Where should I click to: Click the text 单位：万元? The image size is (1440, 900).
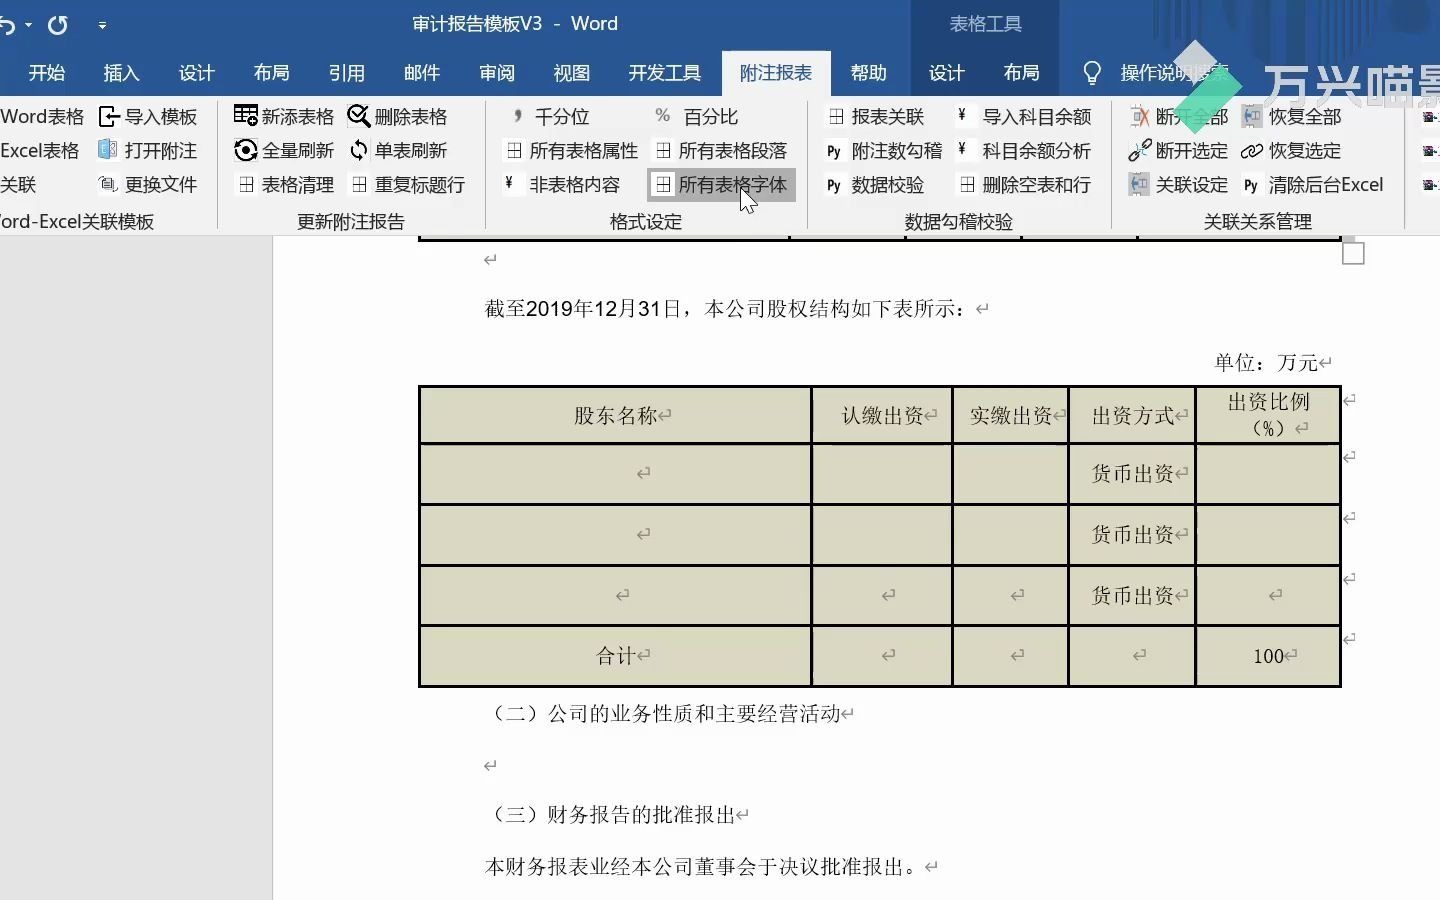[1266, 363]
